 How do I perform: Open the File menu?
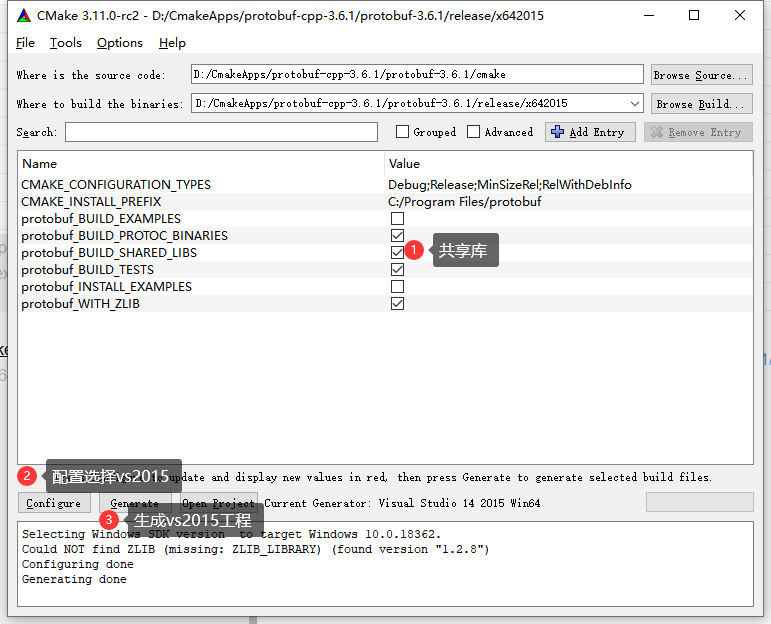point(25,43)
